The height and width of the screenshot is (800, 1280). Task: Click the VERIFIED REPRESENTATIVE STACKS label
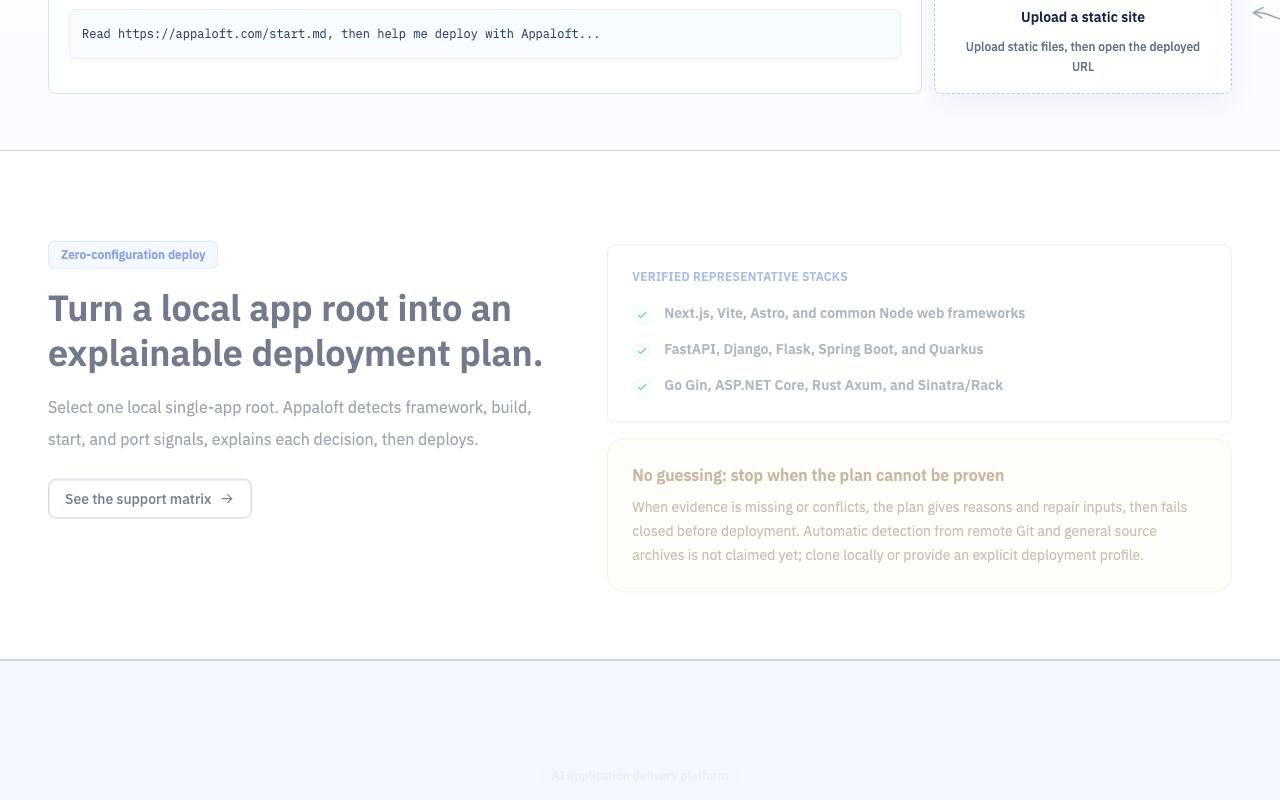tap(740, 277)
